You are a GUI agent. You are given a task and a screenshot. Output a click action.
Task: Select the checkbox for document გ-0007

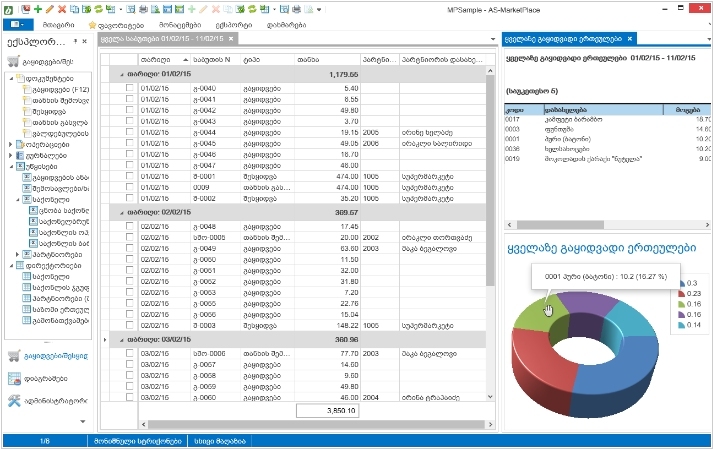(129, 365)
